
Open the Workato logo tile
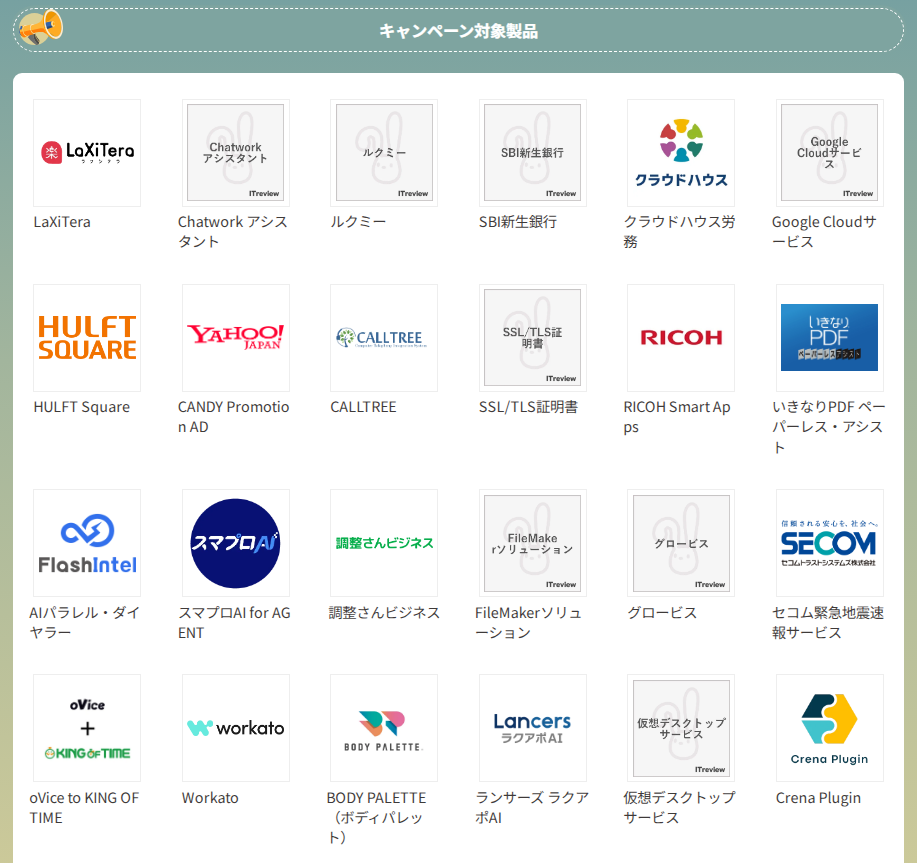(x=236, y=728)
